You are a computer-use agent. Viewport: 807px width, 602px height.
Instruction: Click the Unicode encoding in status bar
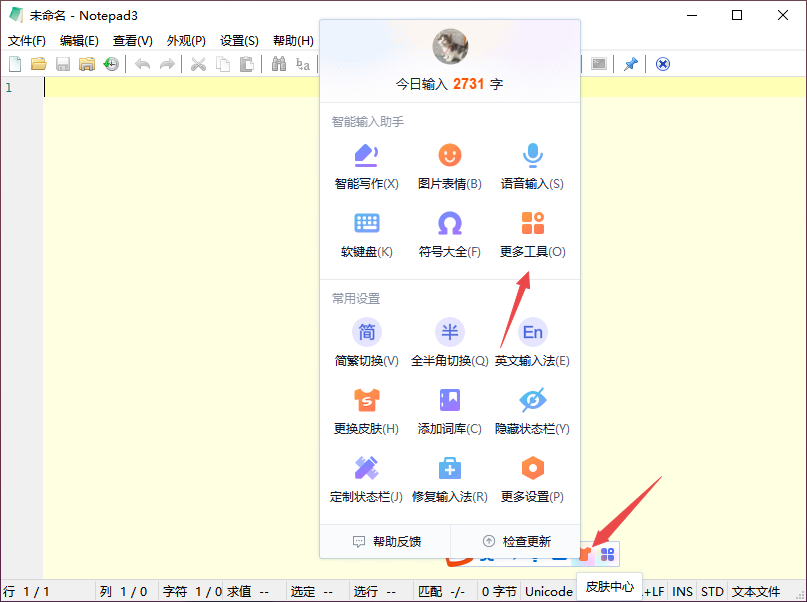[x=549, y=592]
